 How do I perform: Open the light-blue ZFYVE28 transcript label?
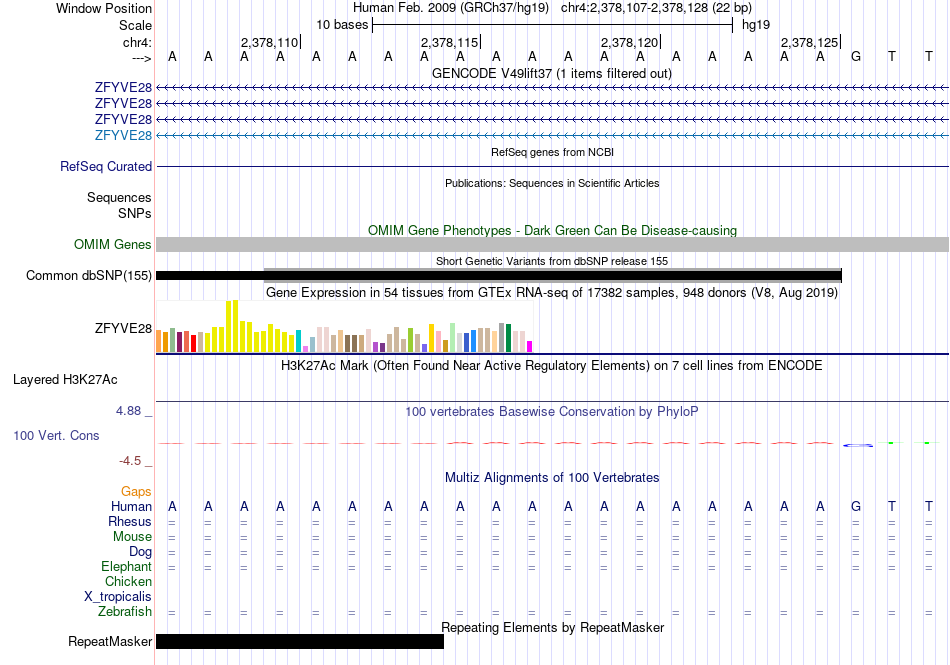click(123, 135)
